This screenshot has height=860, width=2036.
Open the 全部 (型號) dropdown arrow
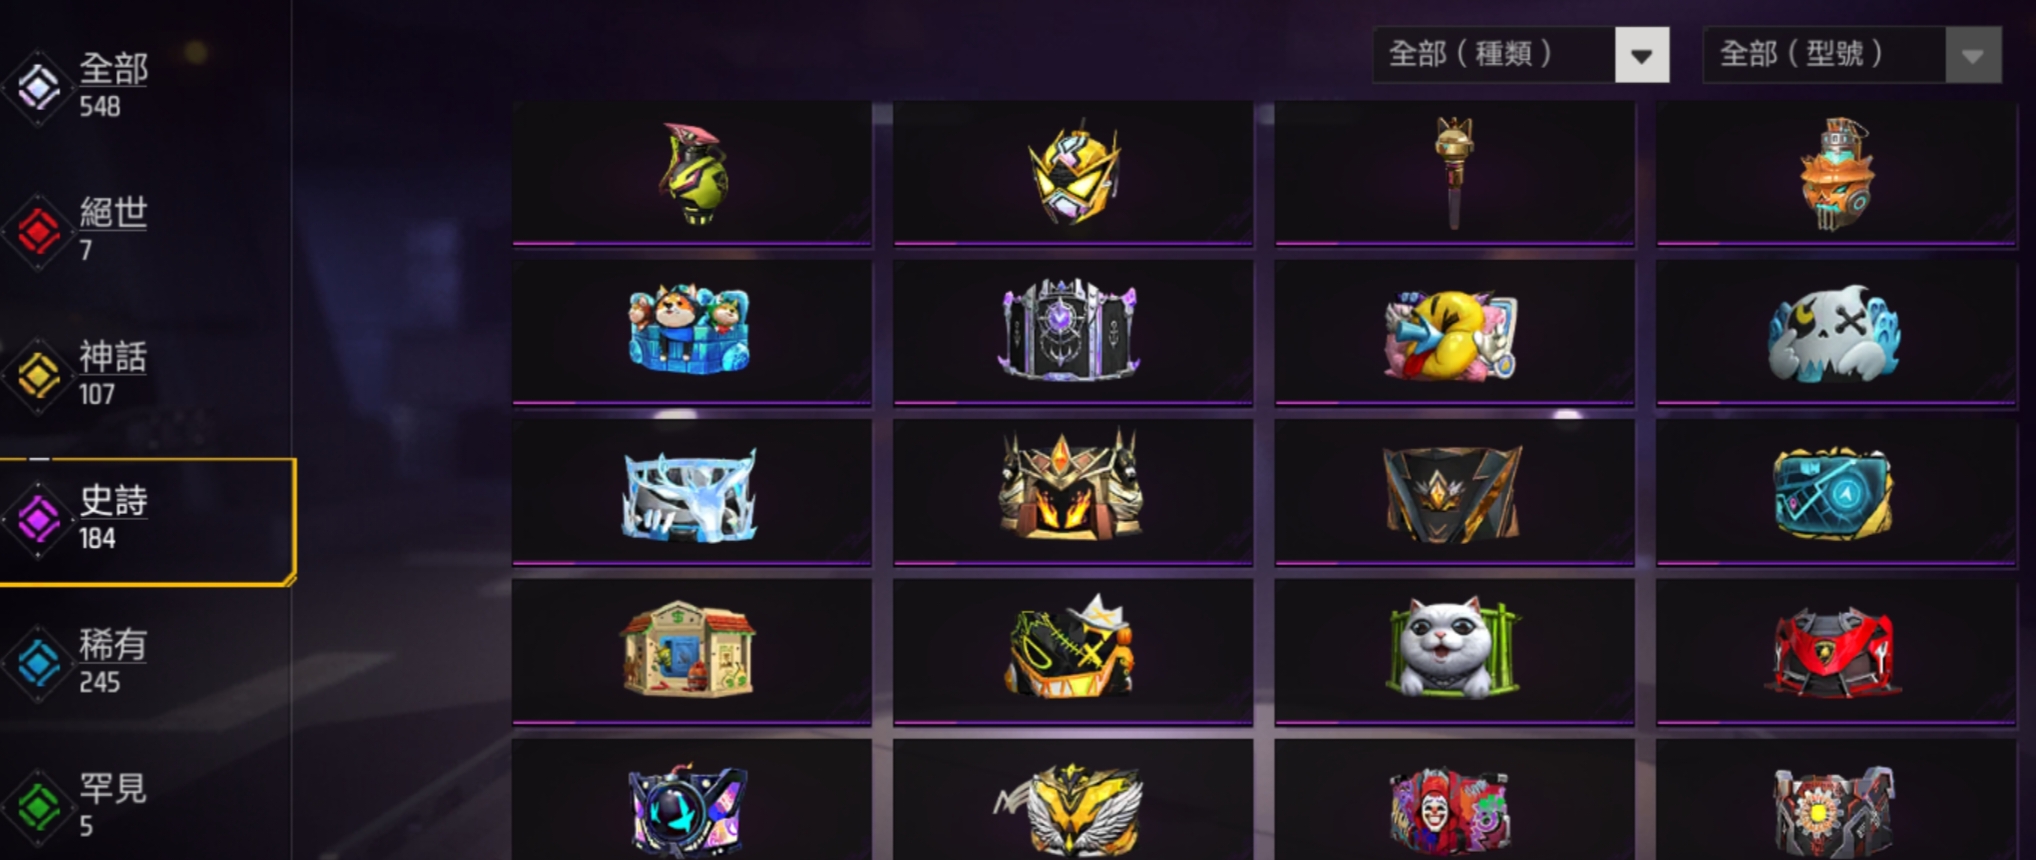pos(1973,55)
